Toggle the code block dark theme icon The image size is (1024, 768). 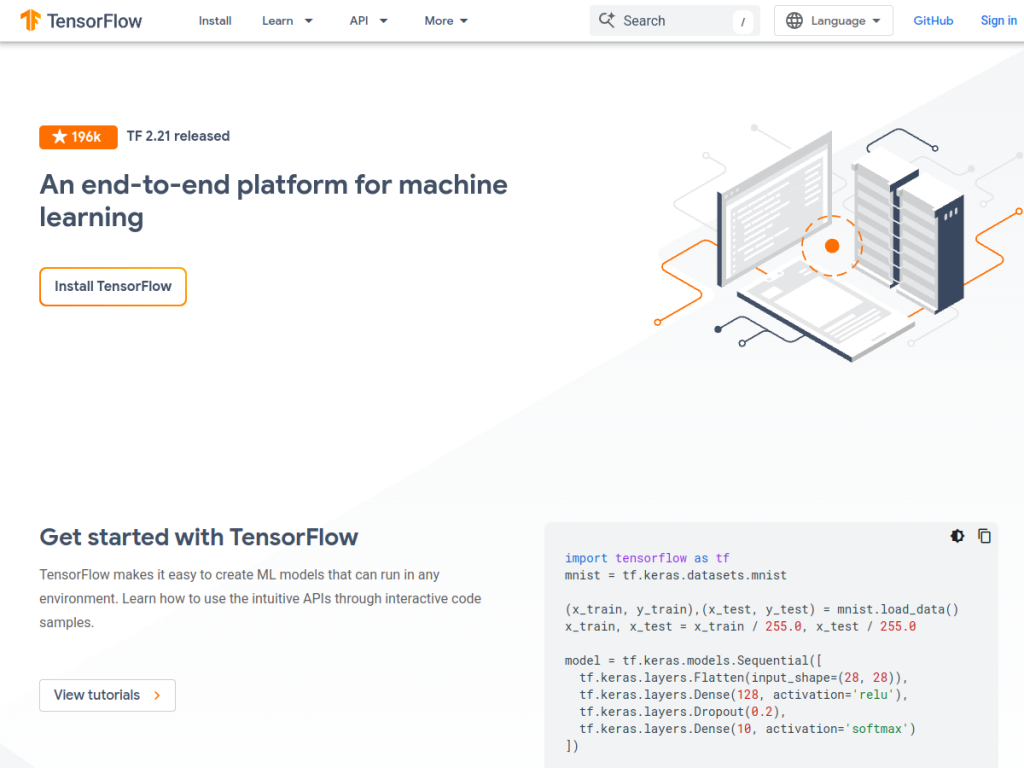(957, 536)
